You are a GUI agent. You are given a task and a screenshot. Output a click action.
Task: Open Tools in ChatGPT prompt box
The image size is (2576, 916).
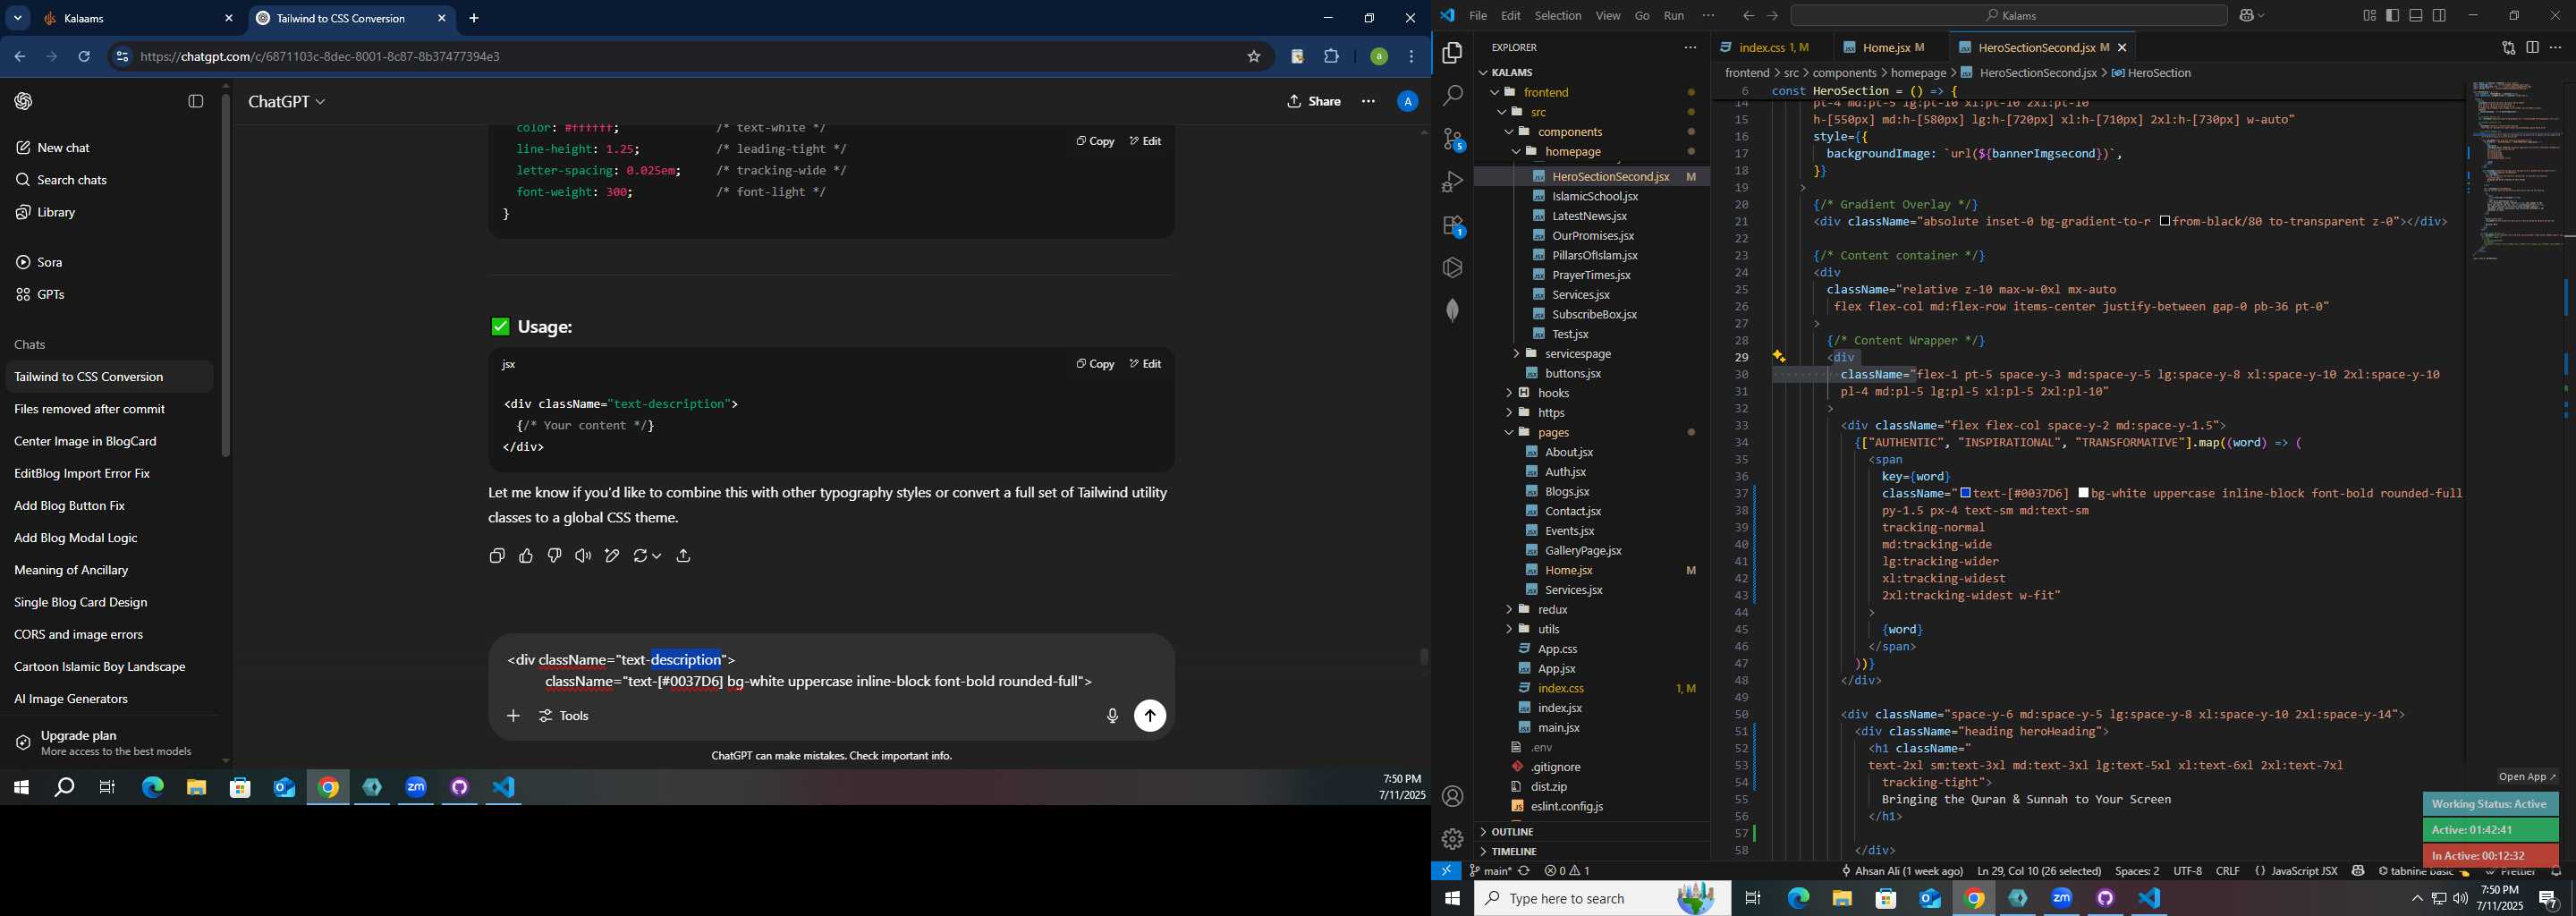(565, 716)
